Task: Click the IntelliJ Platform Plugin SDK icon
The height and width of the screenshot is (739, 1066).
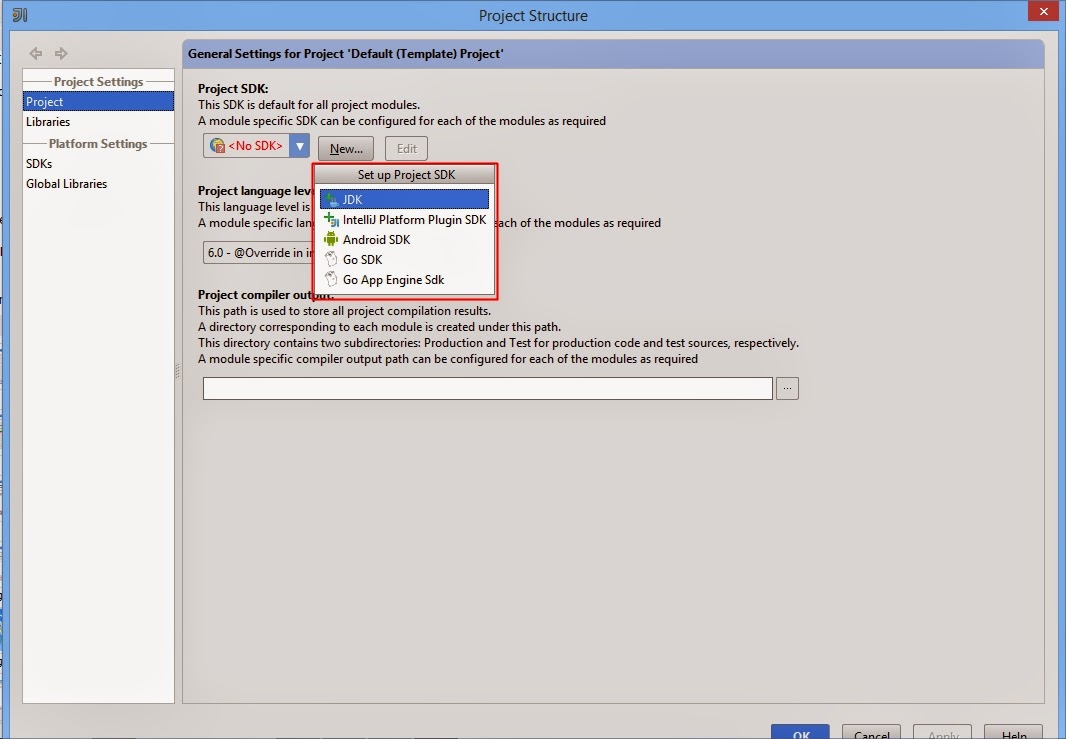Action: pos(331,220)
